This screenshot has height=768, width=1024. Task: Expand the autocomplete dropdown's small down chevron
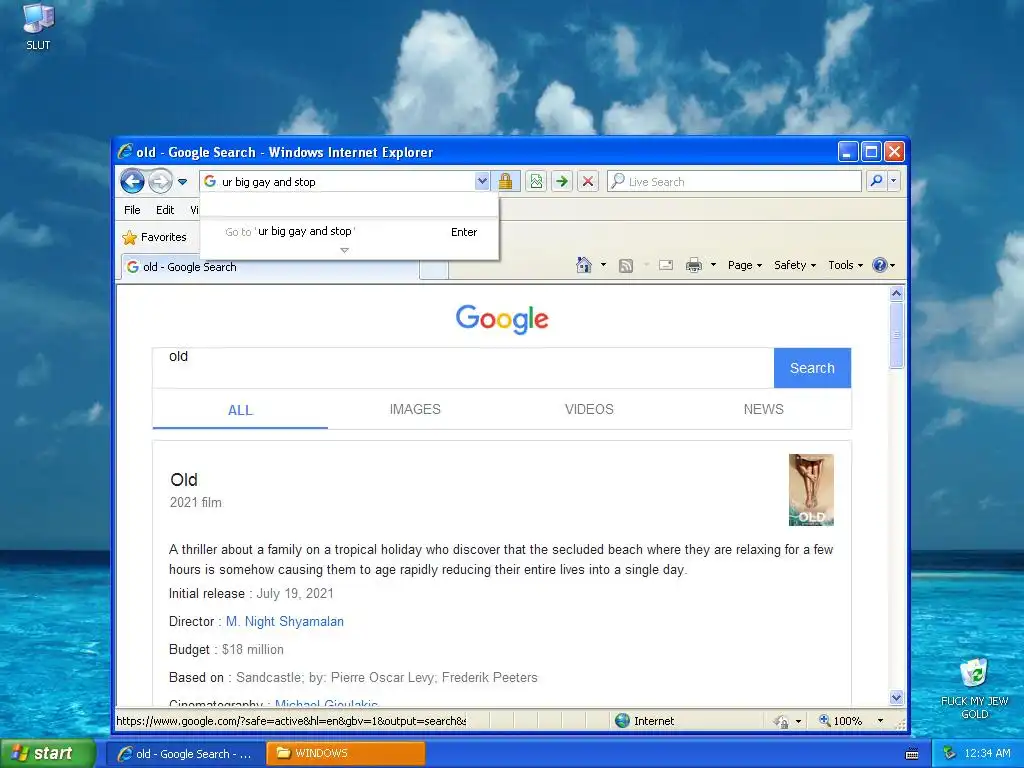point(344,250)
